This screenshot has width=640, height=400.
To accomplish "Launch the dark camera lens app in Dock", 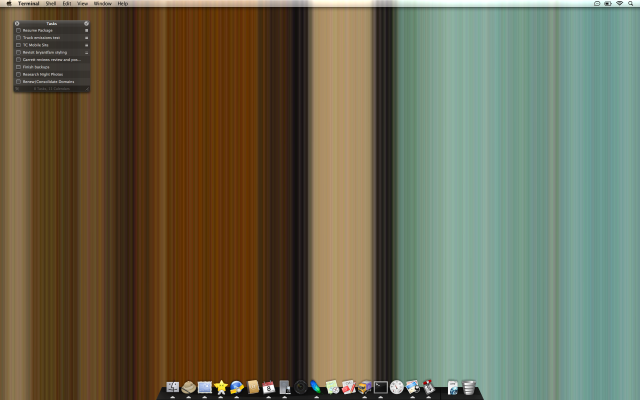I will 300,387.
